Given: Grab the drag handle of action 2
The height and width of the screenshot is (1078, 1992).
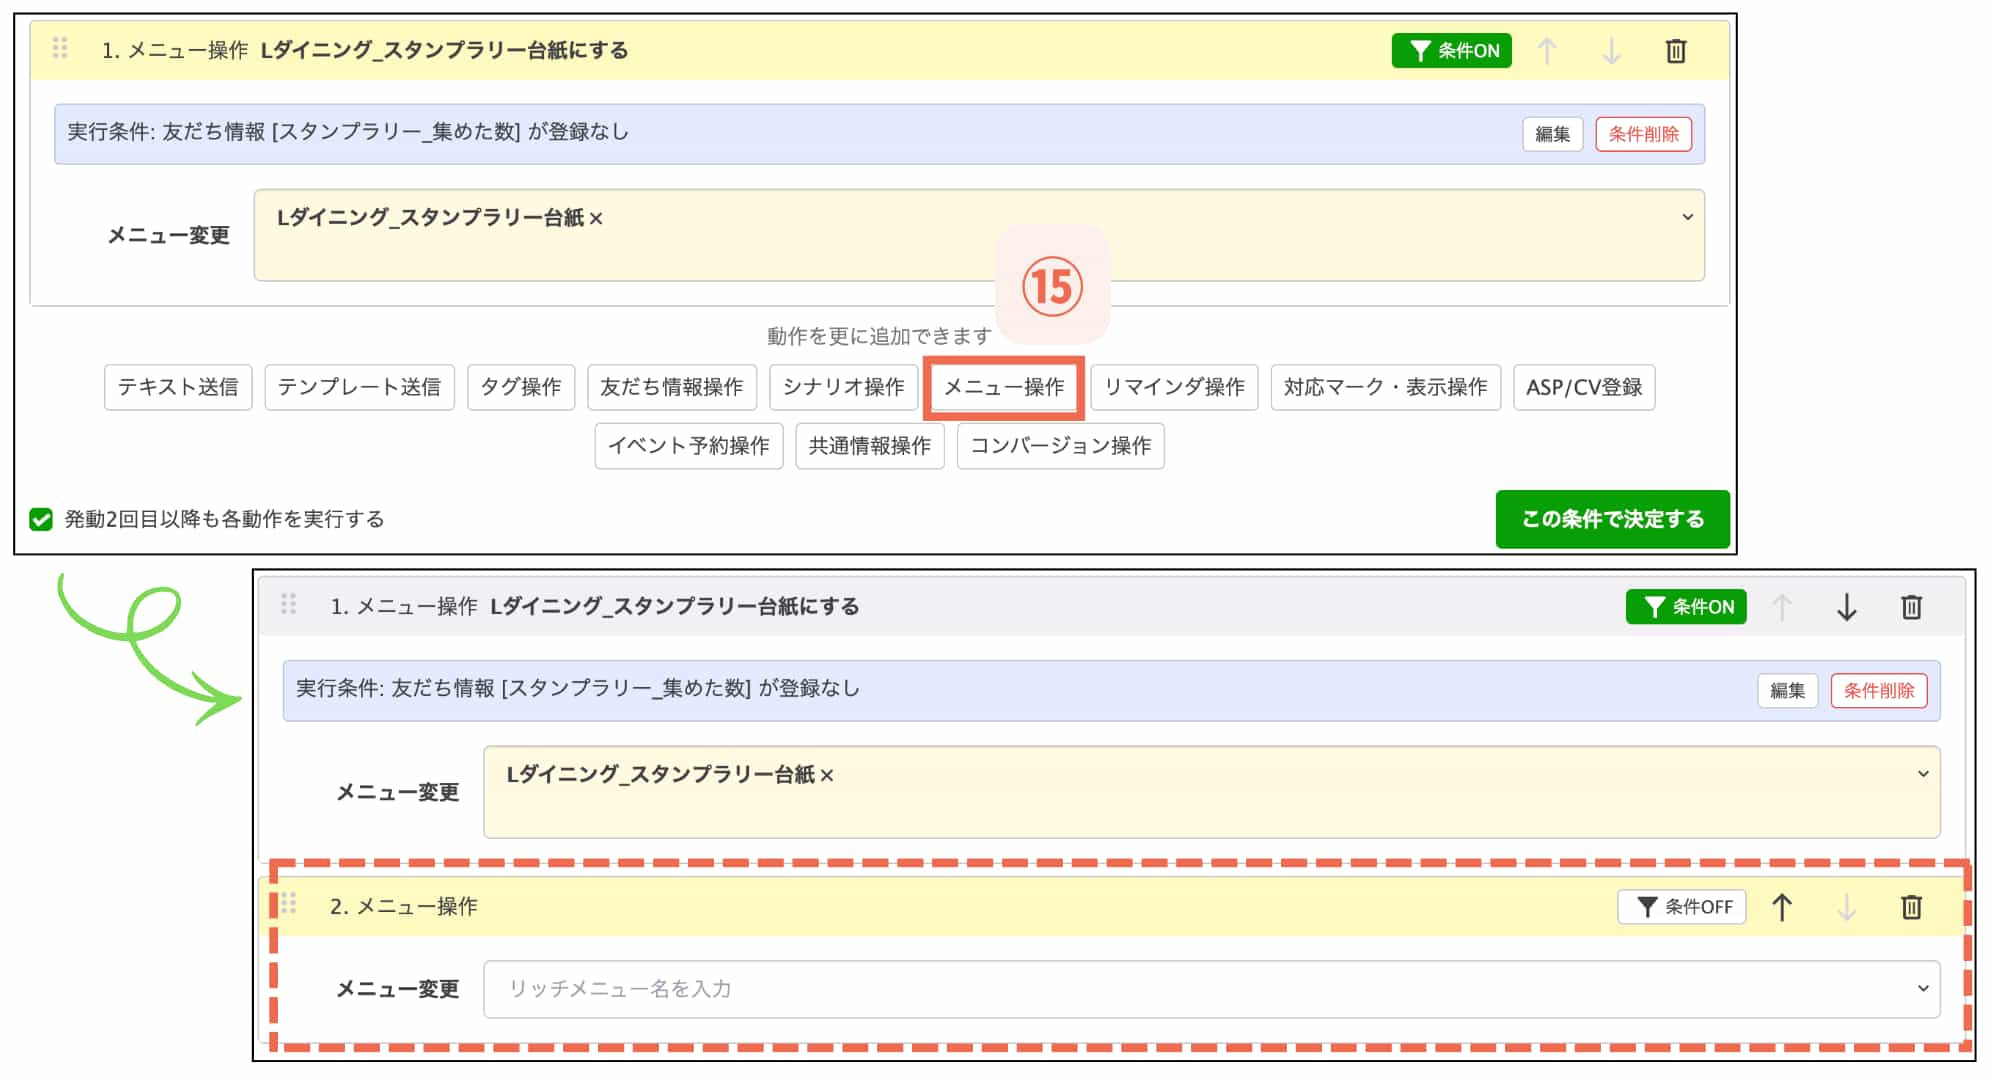Looking at the screenshot, I should (290, 906).
